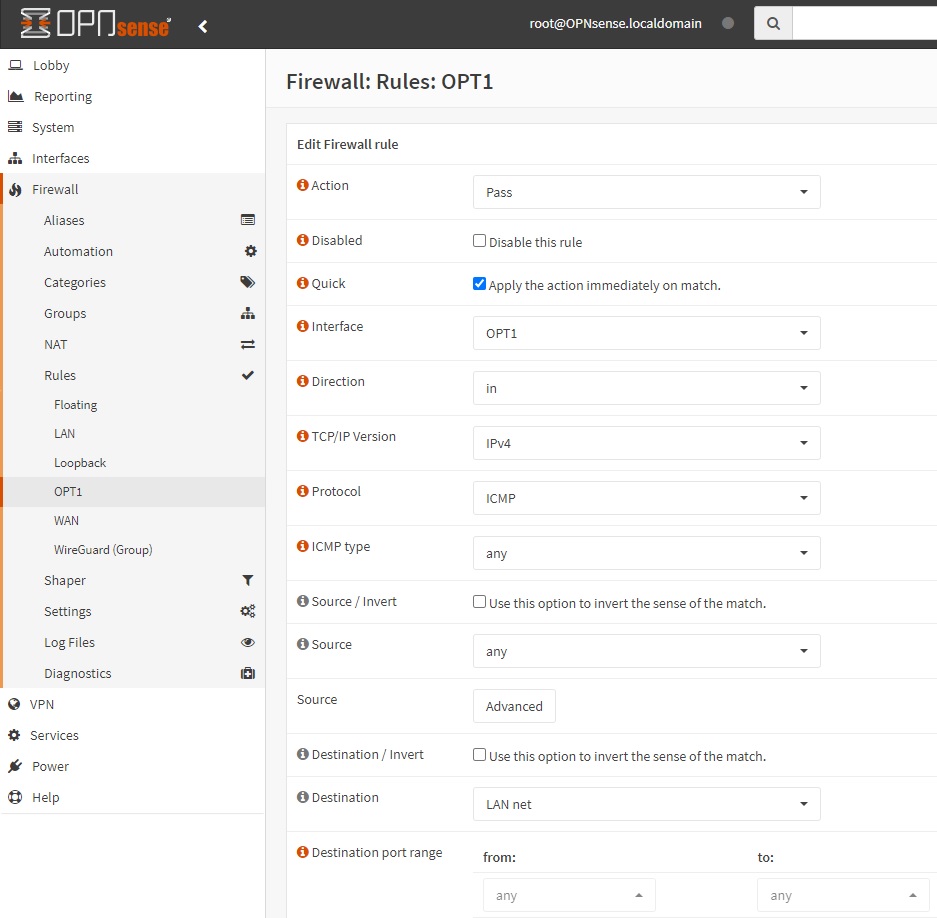
Task: Click the NAT arrows icon
Action: point(248,344)
